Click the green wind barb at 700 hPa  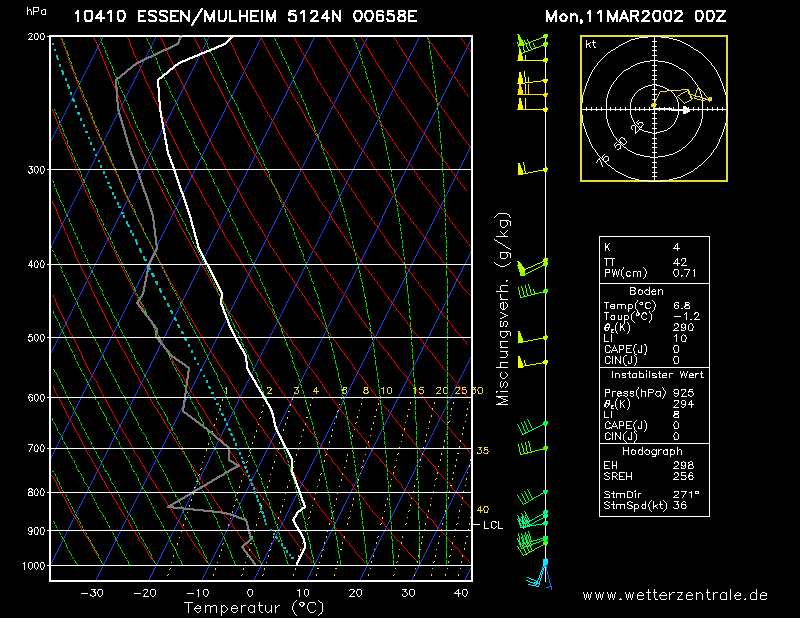point(532,449)
